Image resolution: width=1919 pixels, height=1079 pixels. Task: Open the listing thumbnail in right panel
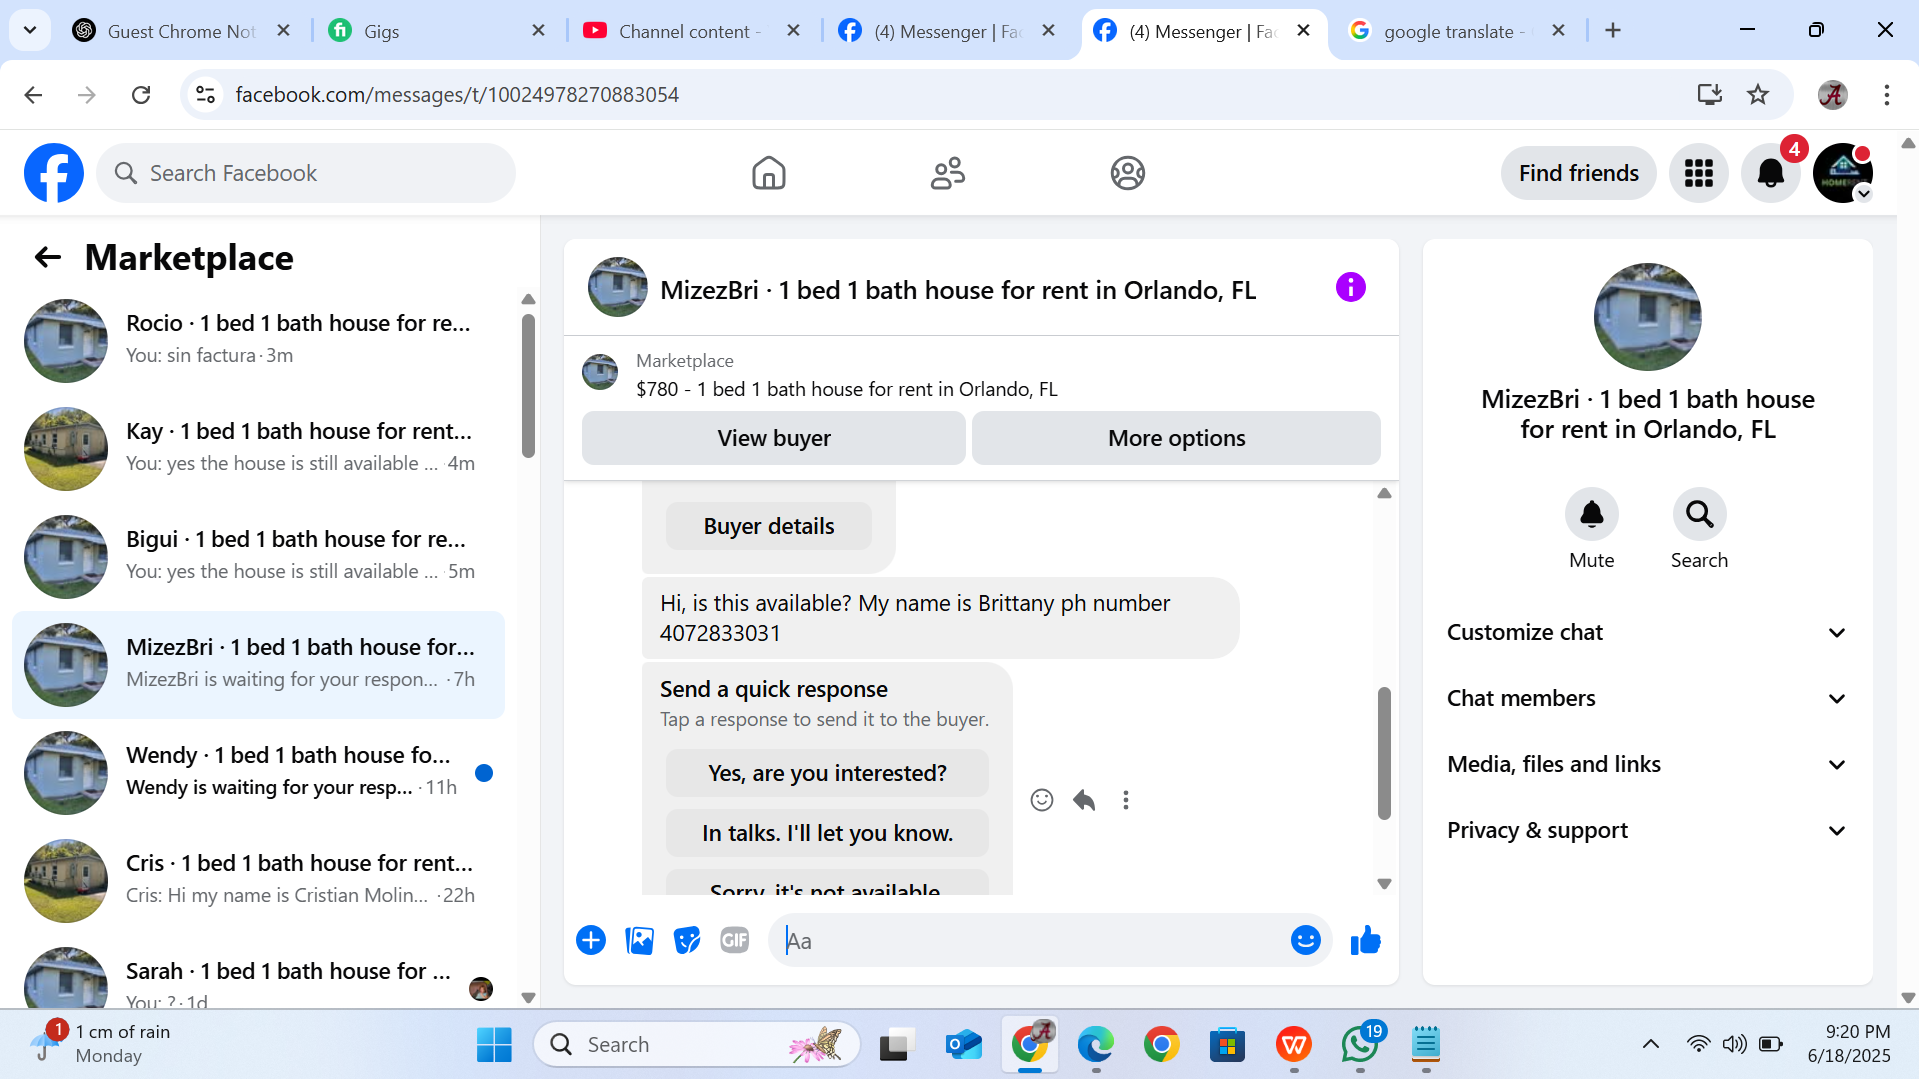(x=1647, y=317)
